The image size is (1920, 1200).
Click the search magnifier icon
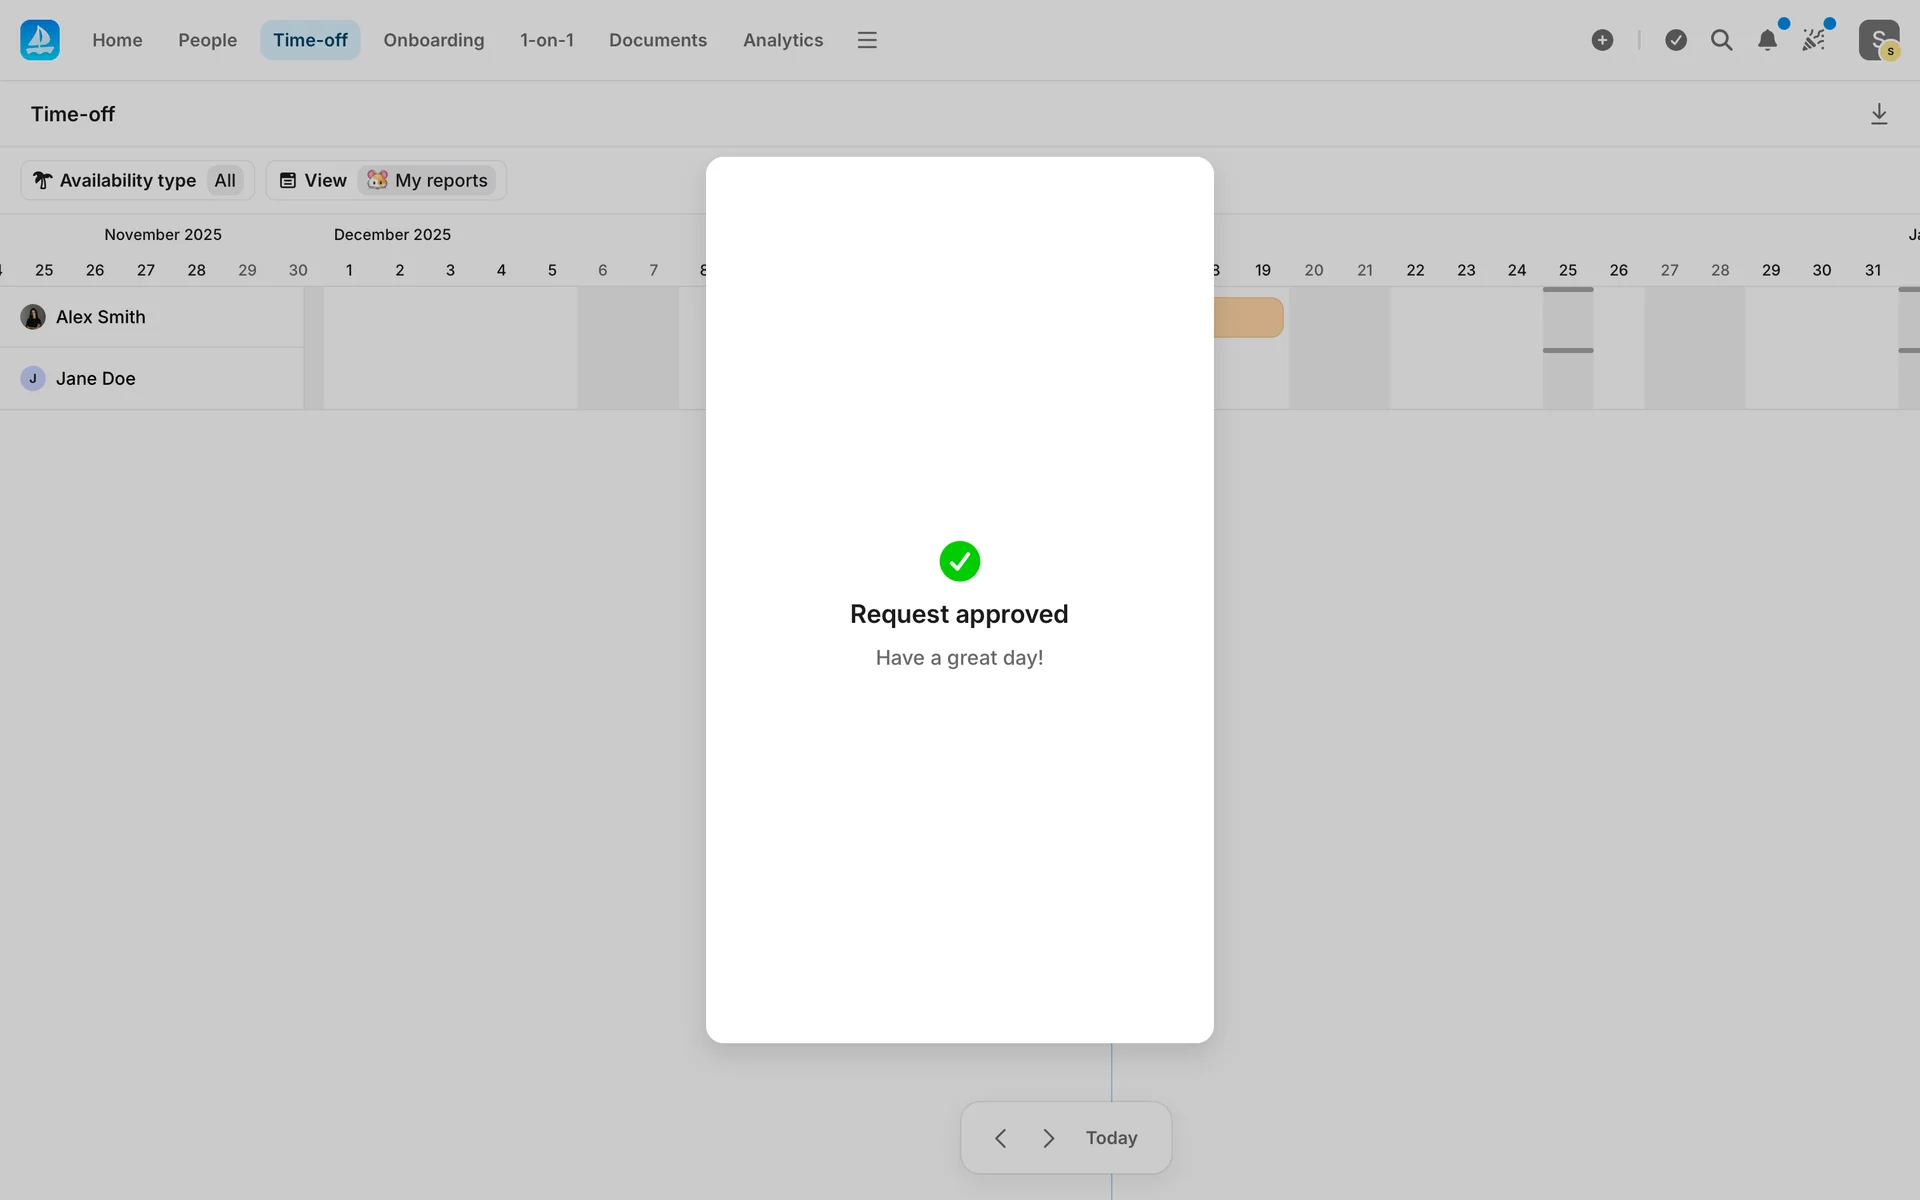[1721, 40]
